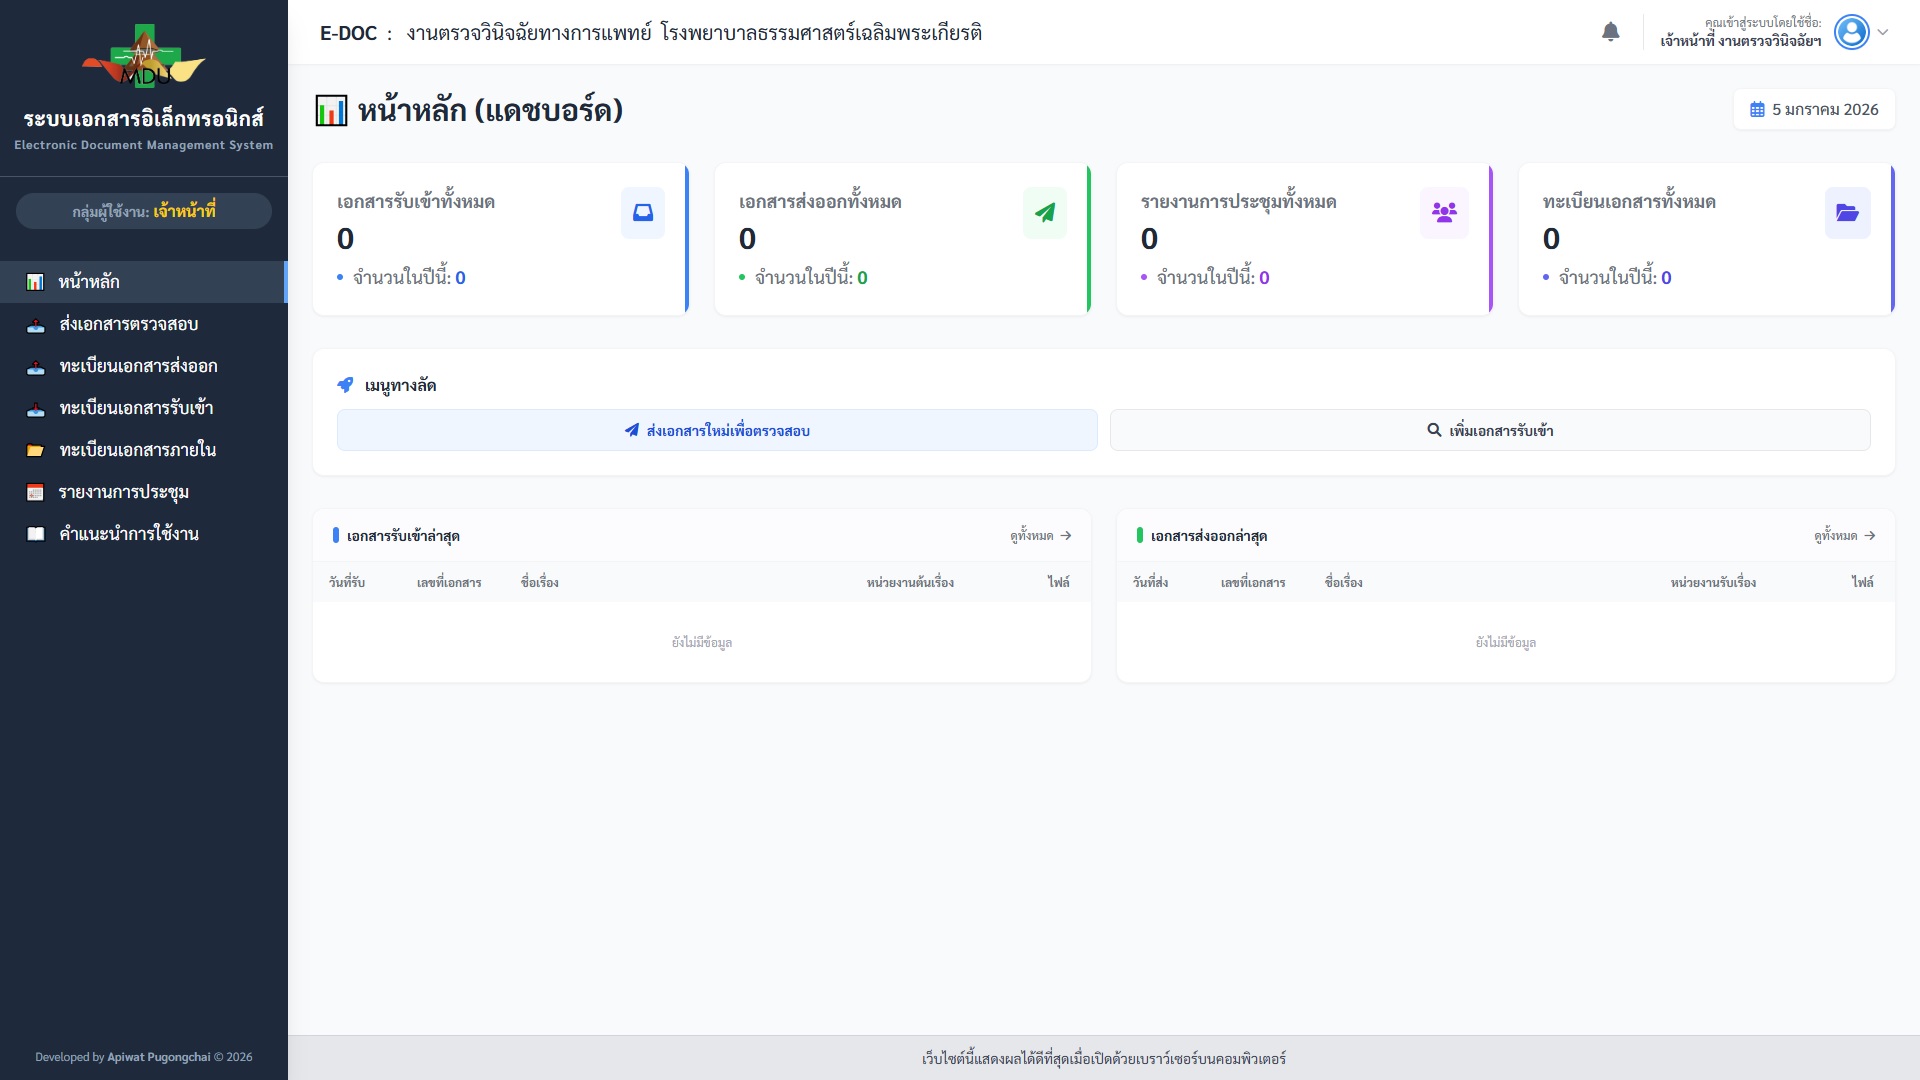Navigate to รายงานการประชุม in the sidebar
Image resolution: width=1920 pixels, height=1080 pixels.
point(123,492)
